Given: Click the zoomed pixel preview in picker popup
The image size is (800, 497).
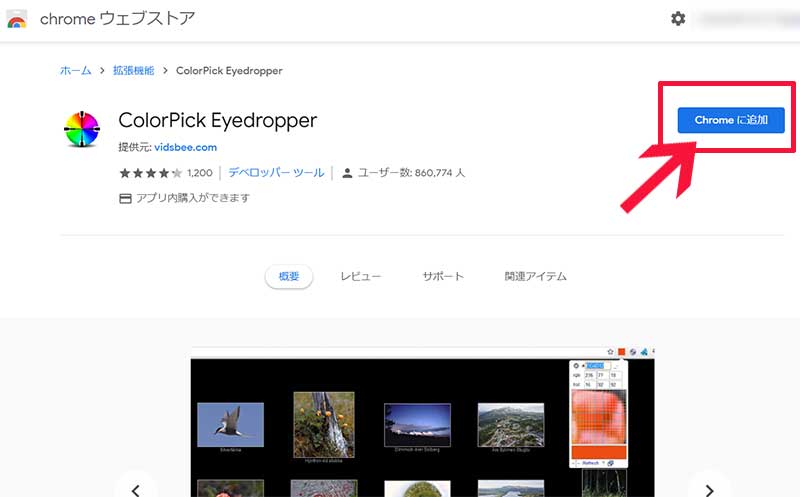Looking at the screenshot, I should [x=599, y=417].
